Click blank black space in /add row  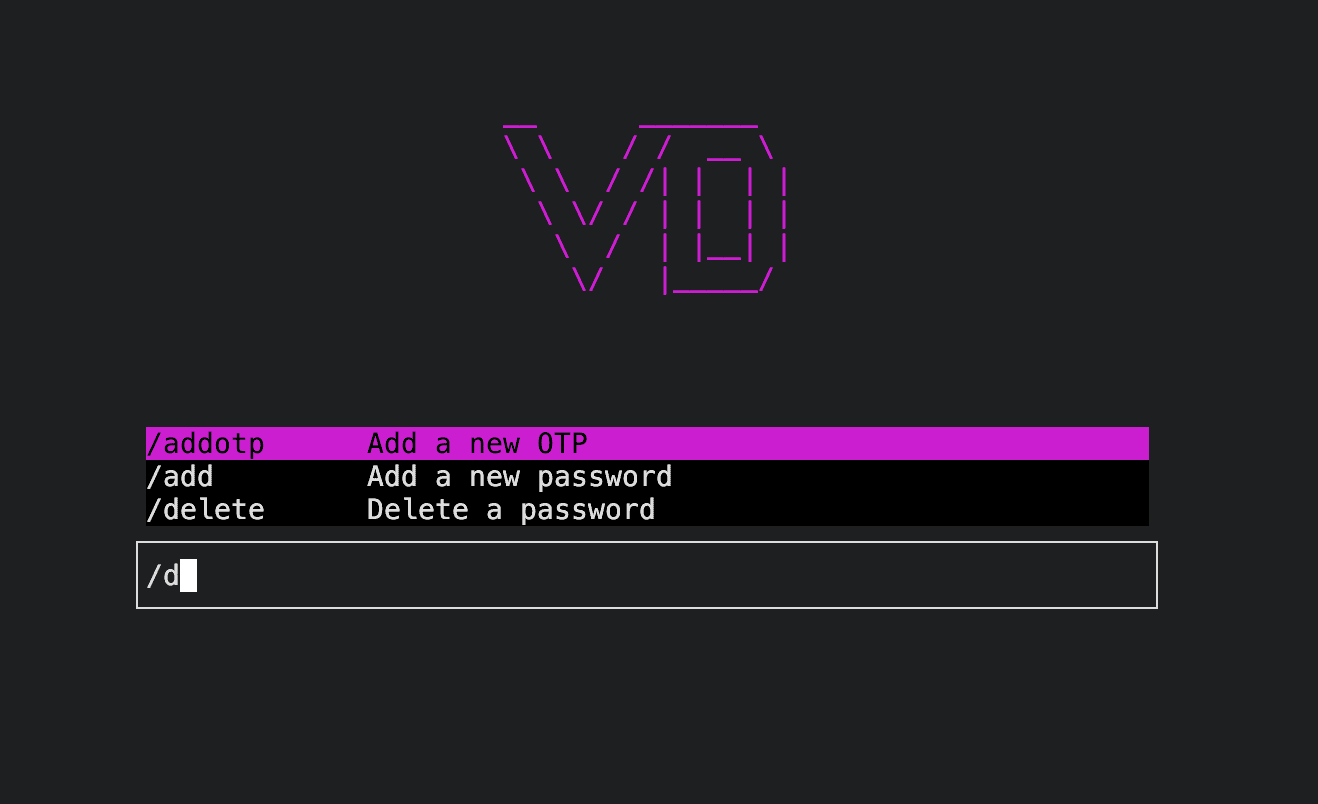click(x=910, y=476)
